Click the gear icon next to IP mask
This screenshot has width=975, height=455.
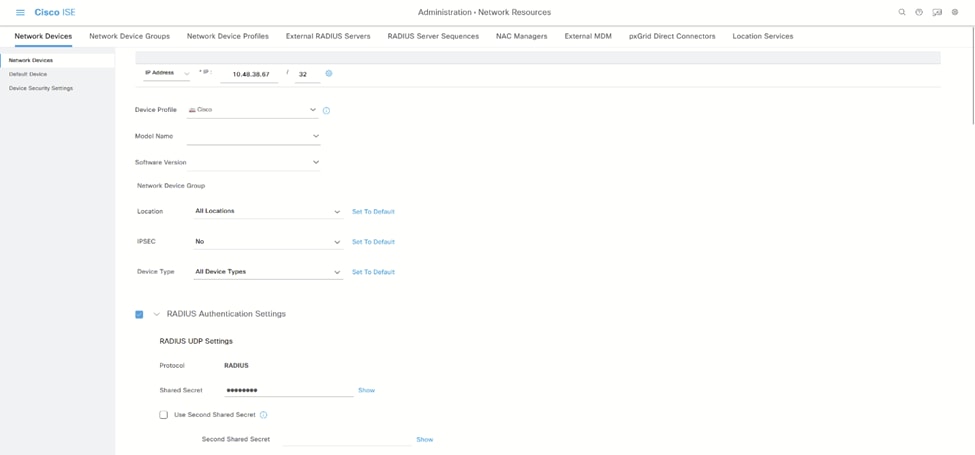point(329,73)
